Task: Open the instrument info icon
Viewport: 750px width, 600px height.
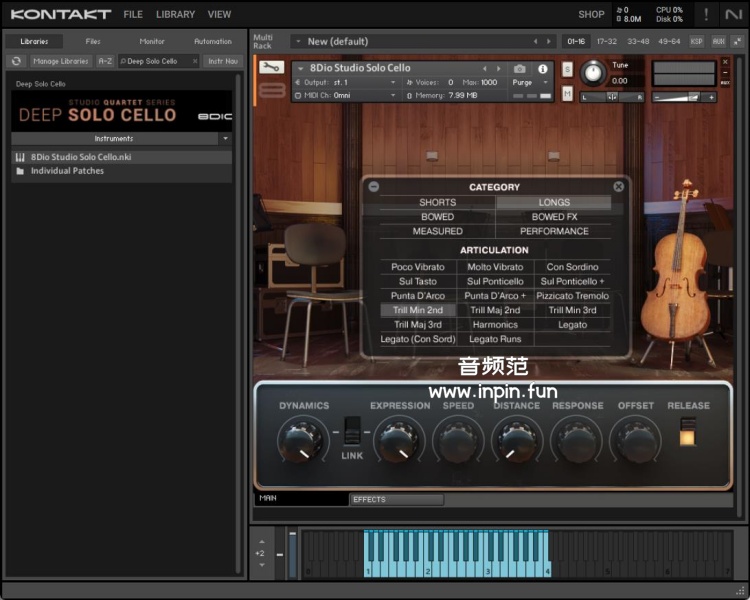Action: tap(543, 69)
